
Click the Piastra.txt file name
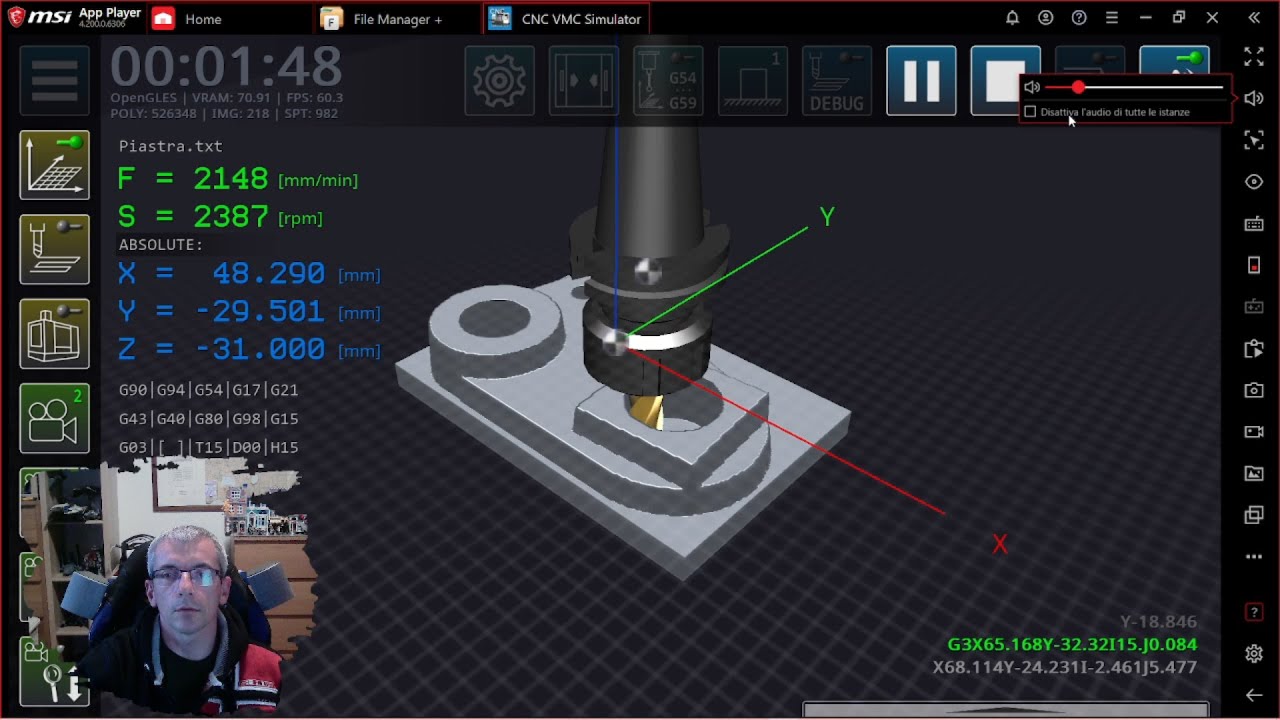point(171,146)
